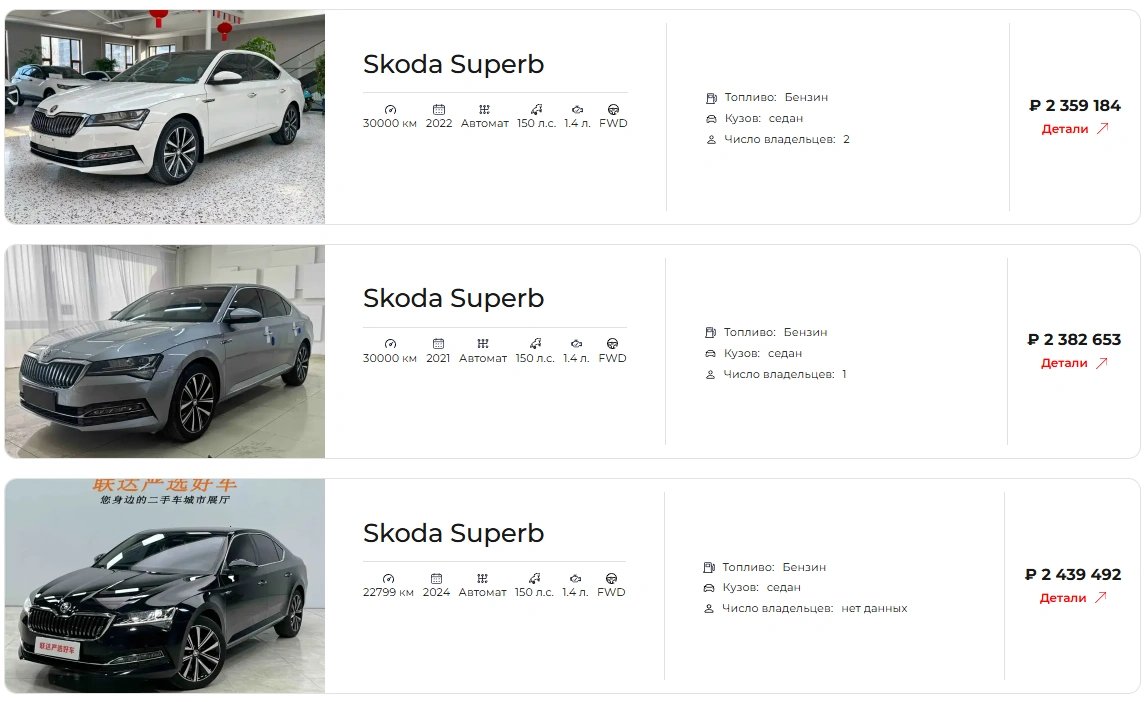Screen dimensions: 1147x702
Task: Click the owner person icon in the black Superb listing
Action: (x=709, y=608)
